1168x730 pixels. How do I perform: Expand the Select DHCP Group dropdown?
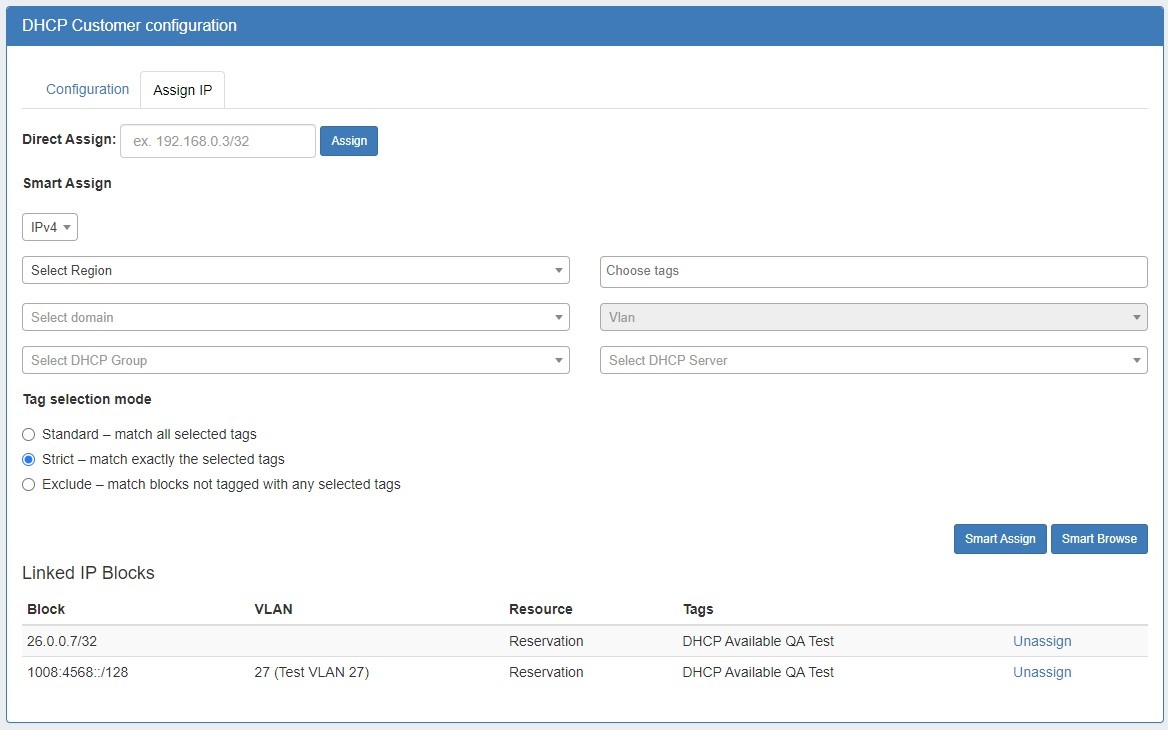pos(295,360)
